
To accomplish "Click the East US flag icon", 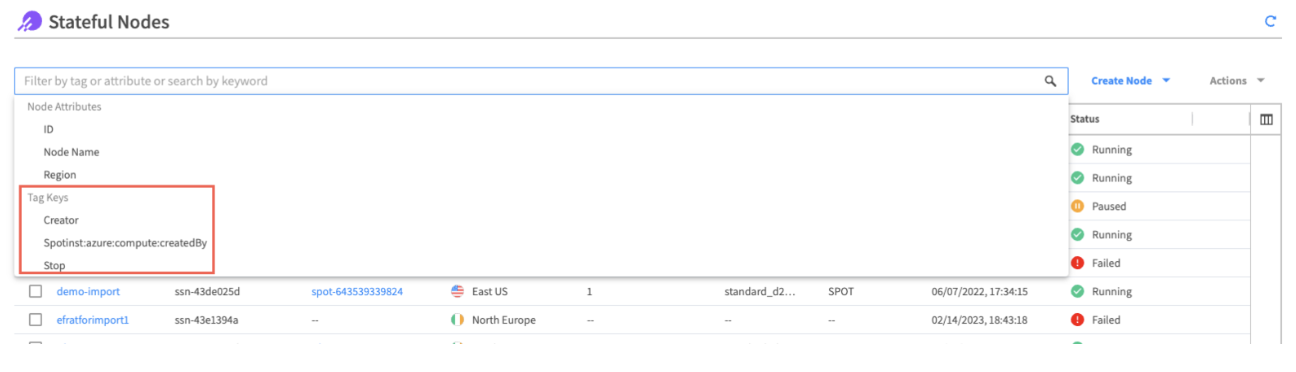I will (x=458, y=292).
